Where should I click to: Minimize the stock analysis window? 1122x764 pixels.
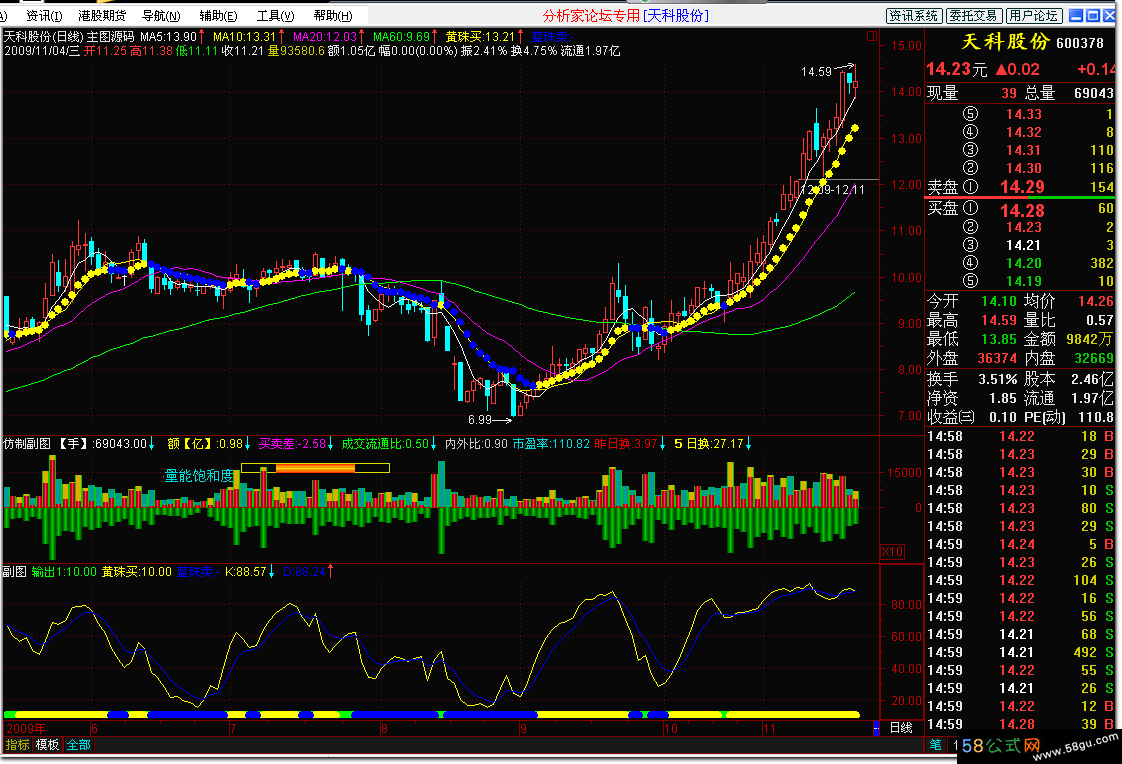click(x=1075, y=15)
